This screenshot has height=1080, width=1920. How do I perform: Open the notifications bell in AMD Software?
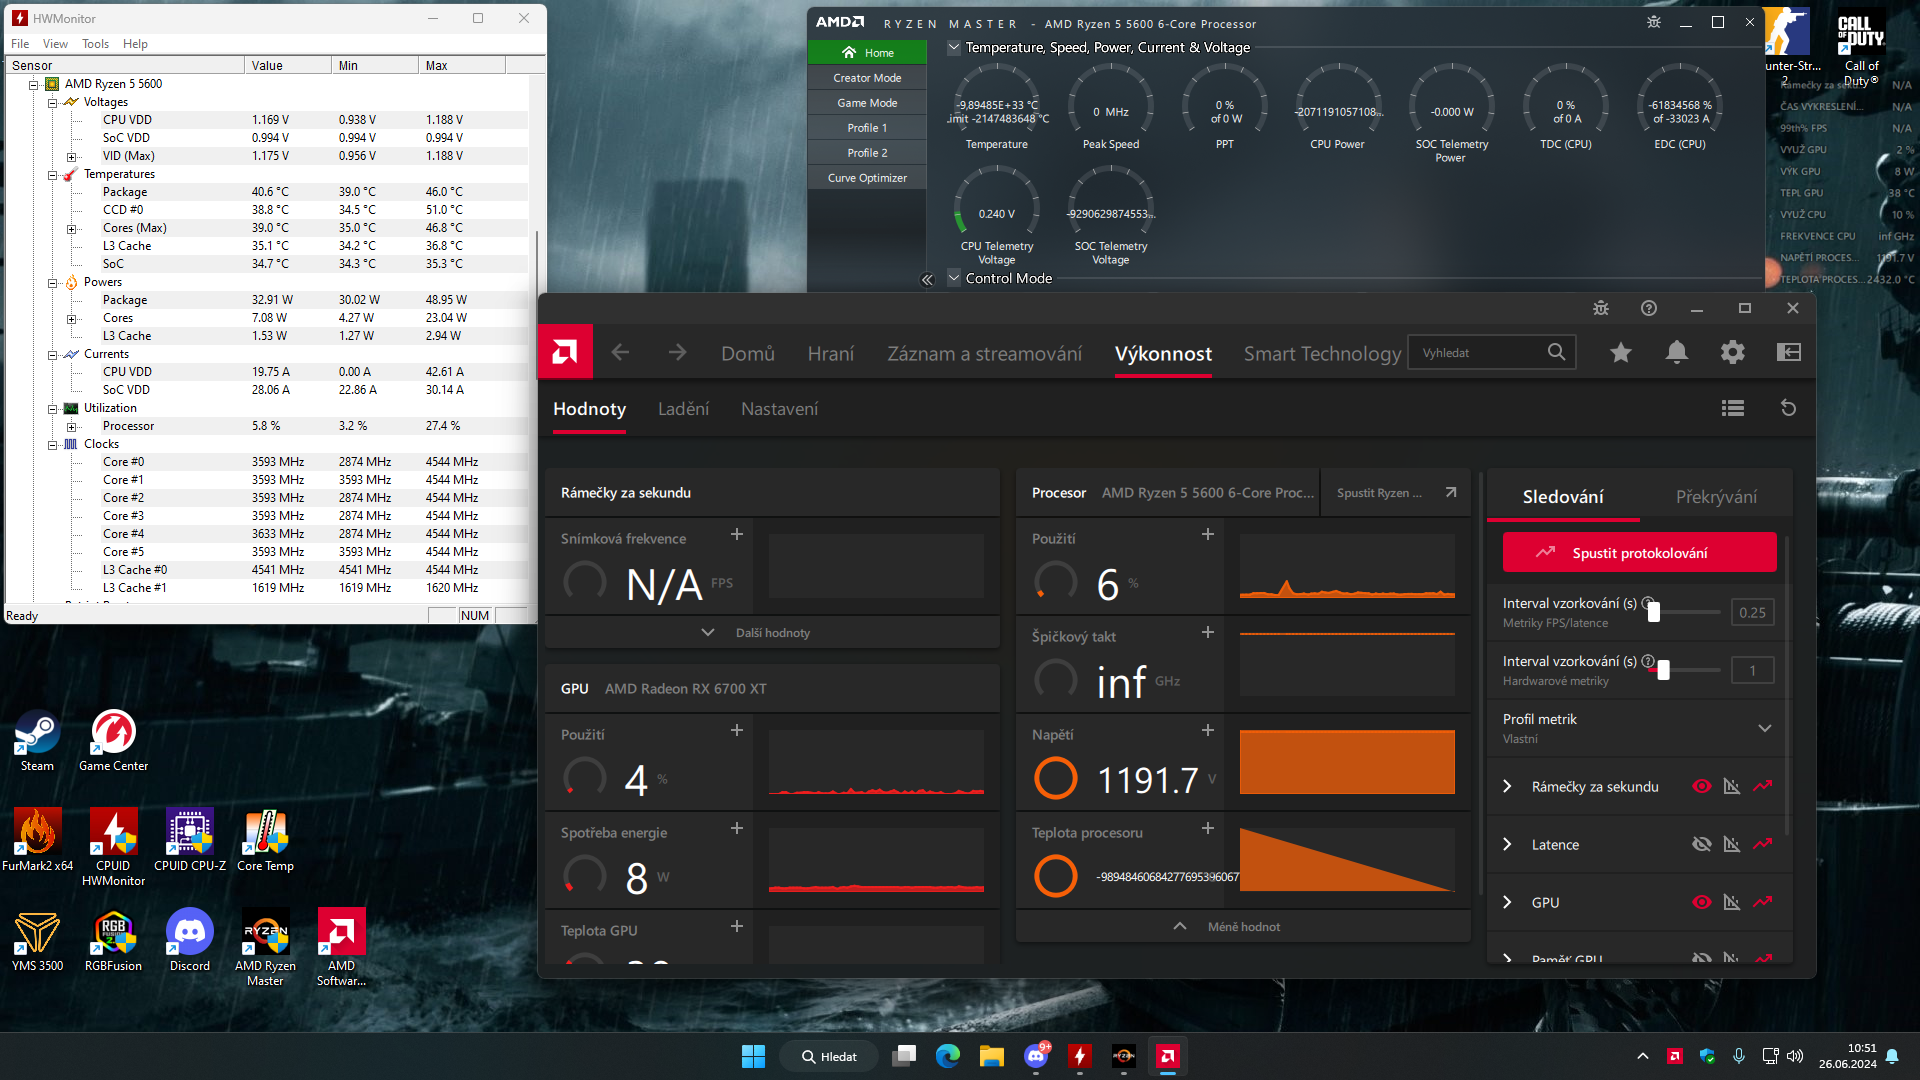[x=1677, y=352]
